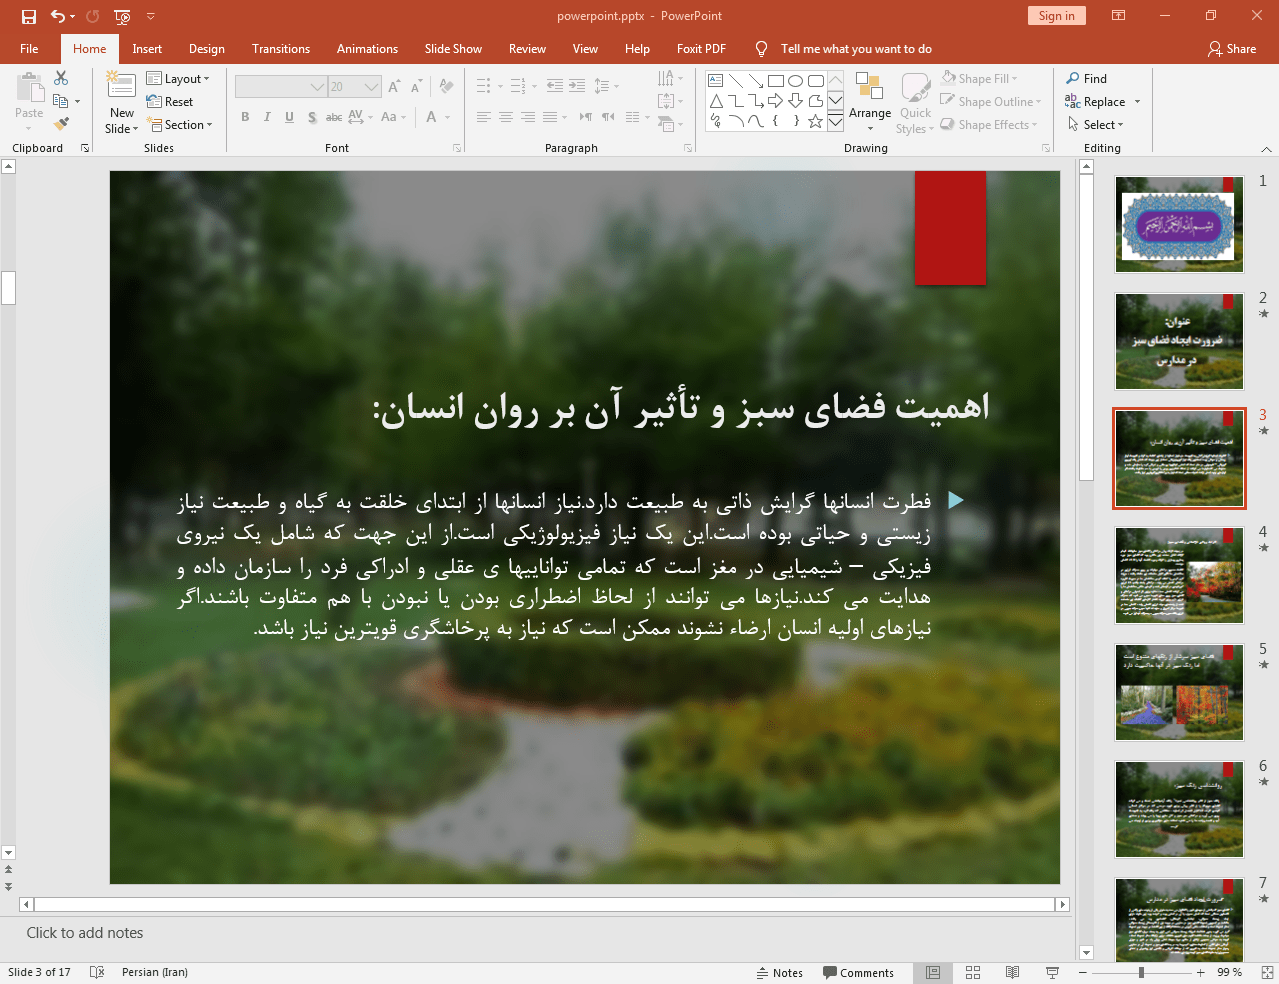Image resolution: width=1279 pixels, height=984 pixels.
Task: Fit slide to current window icon
Action: click(1266, 972)
